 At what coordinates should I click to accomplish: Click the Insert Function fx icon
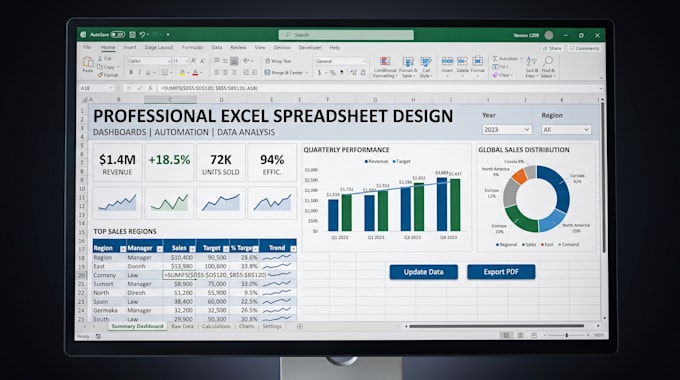150,88
